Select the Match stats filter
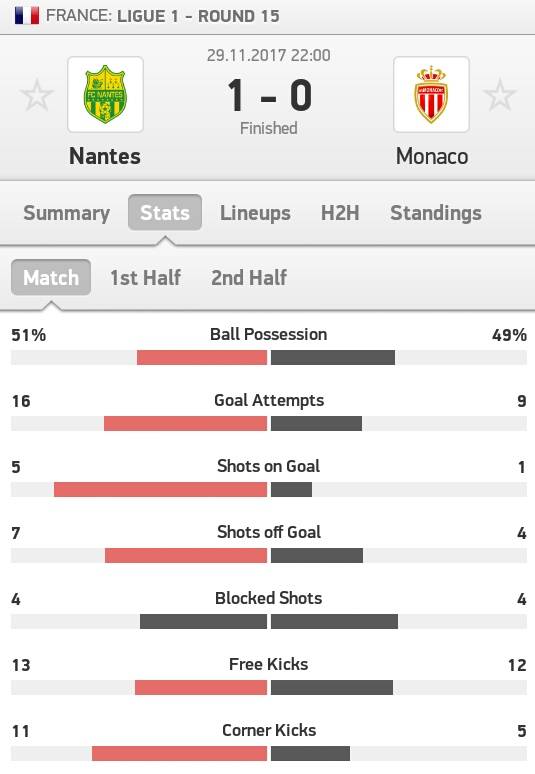This screenshot has height=774, width=535. pos(51,277)
